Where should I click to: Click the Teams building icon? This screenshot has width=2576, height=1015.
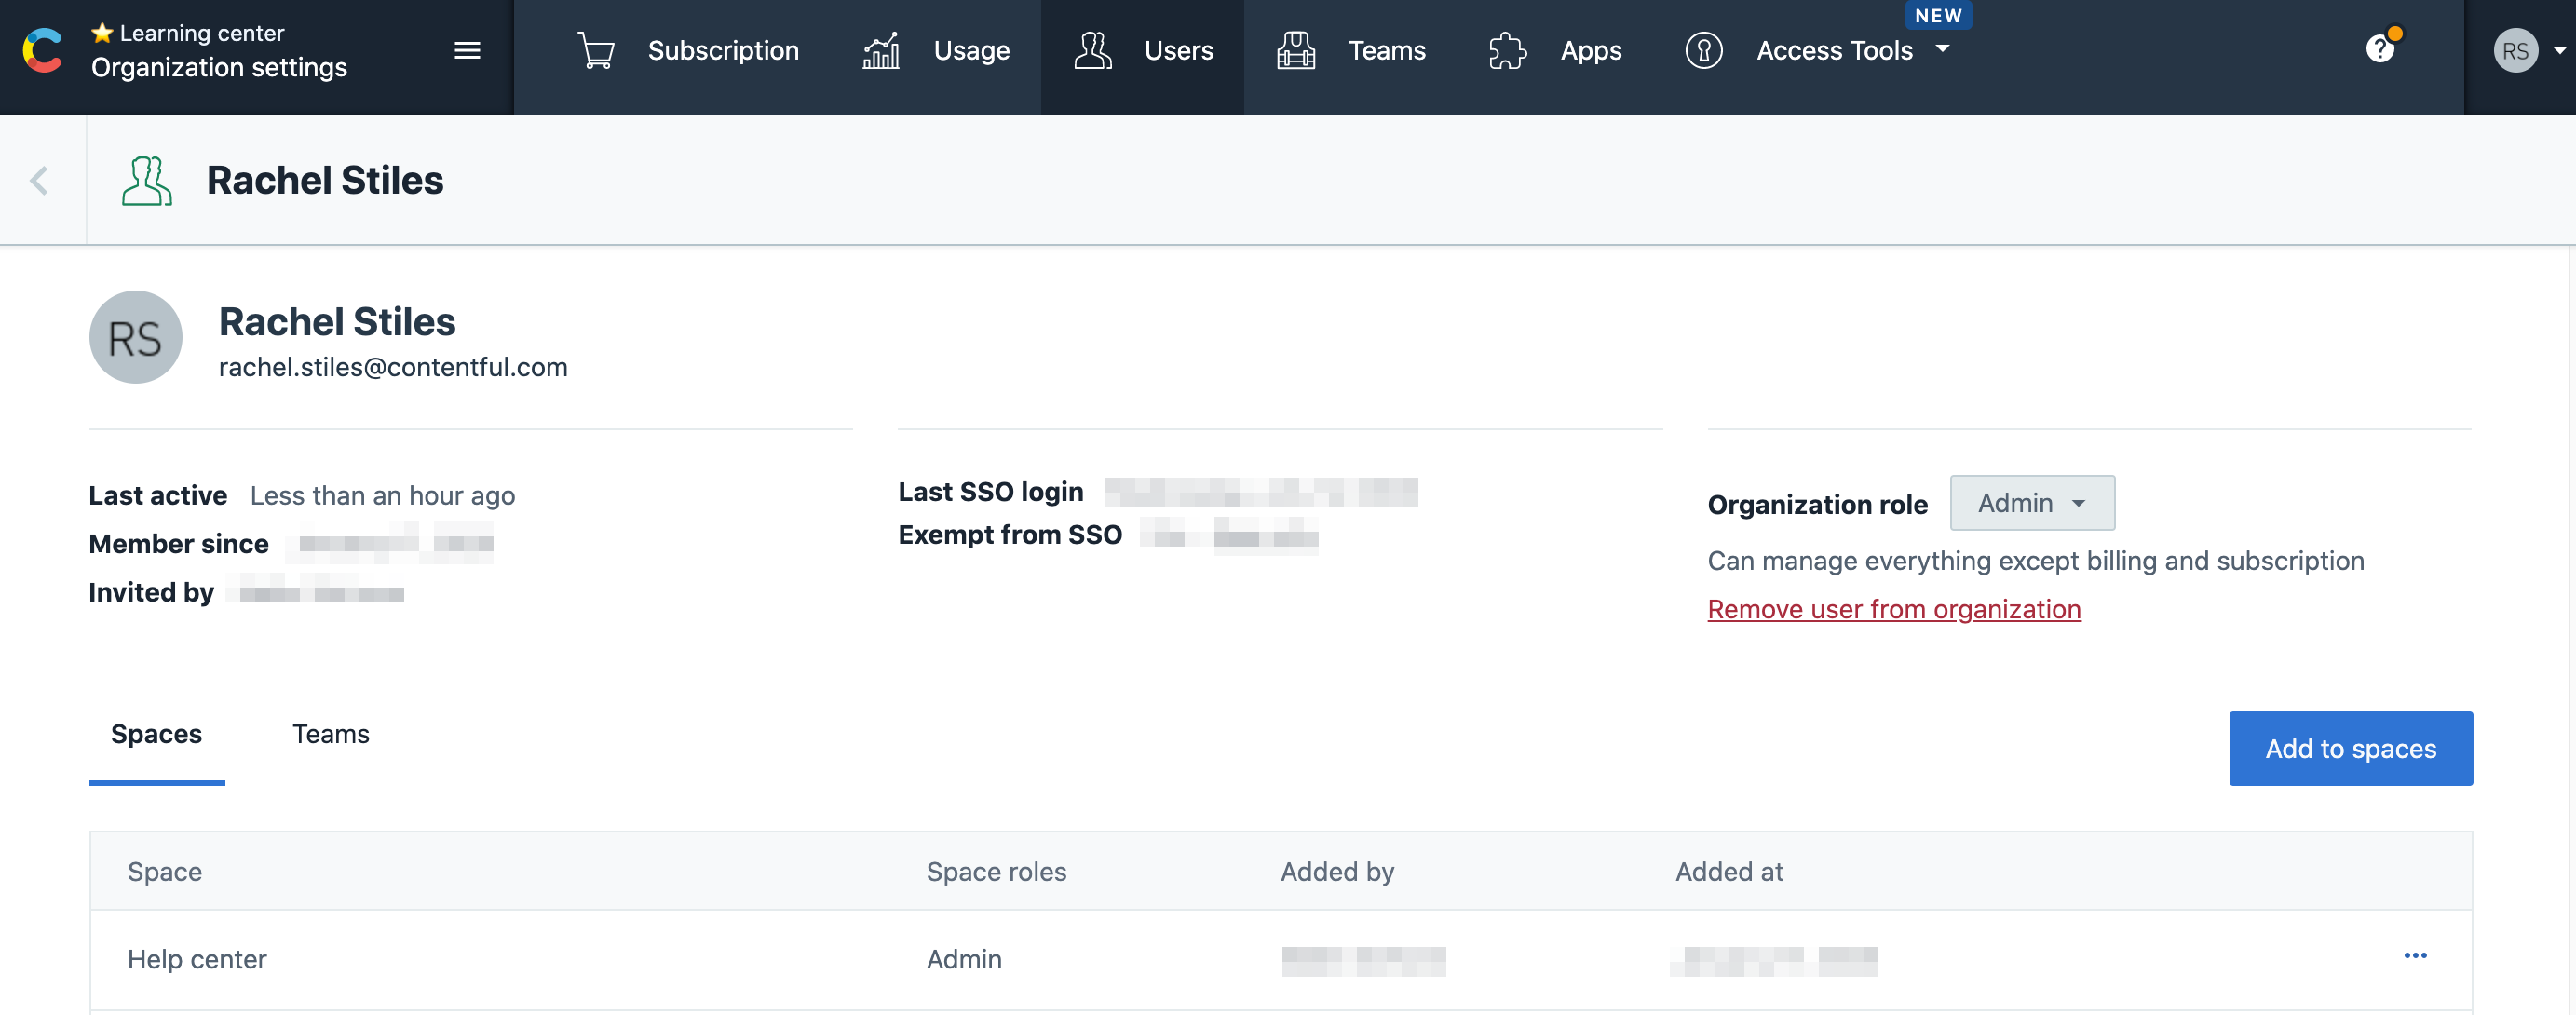click(1296, 51)
